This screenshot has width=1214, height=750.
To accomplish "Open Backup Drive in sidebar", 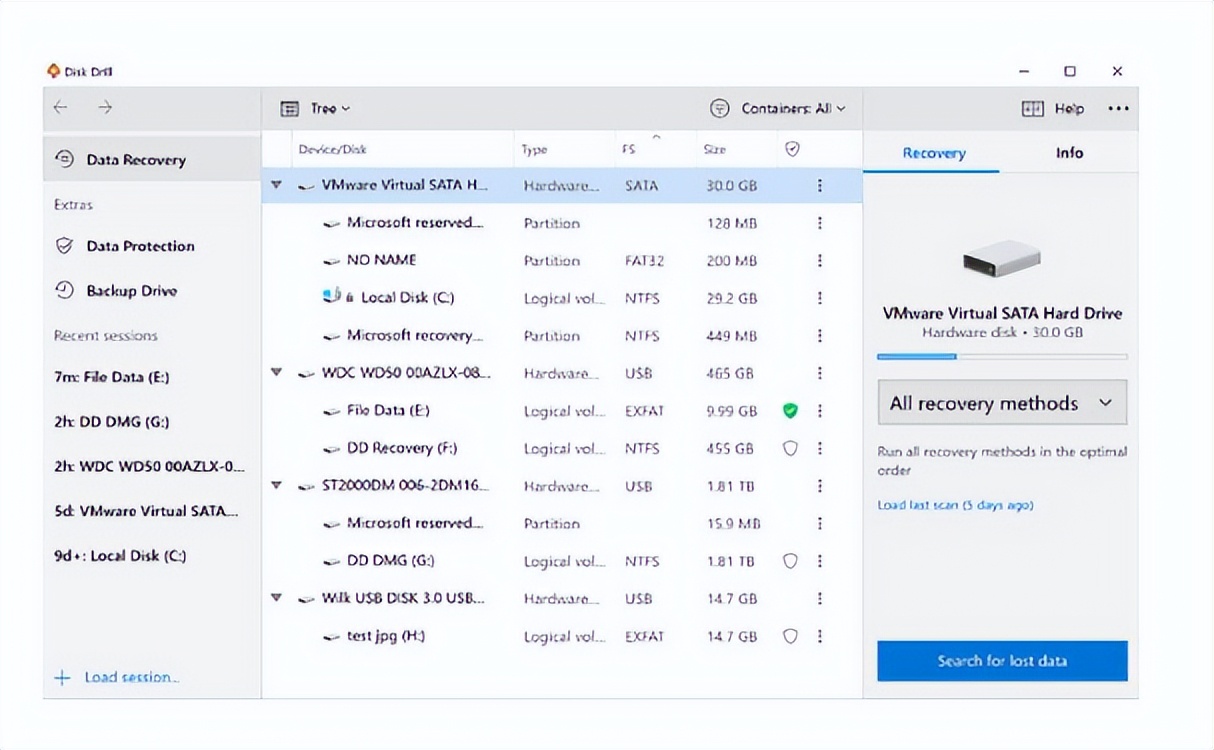I will [152, 291].
